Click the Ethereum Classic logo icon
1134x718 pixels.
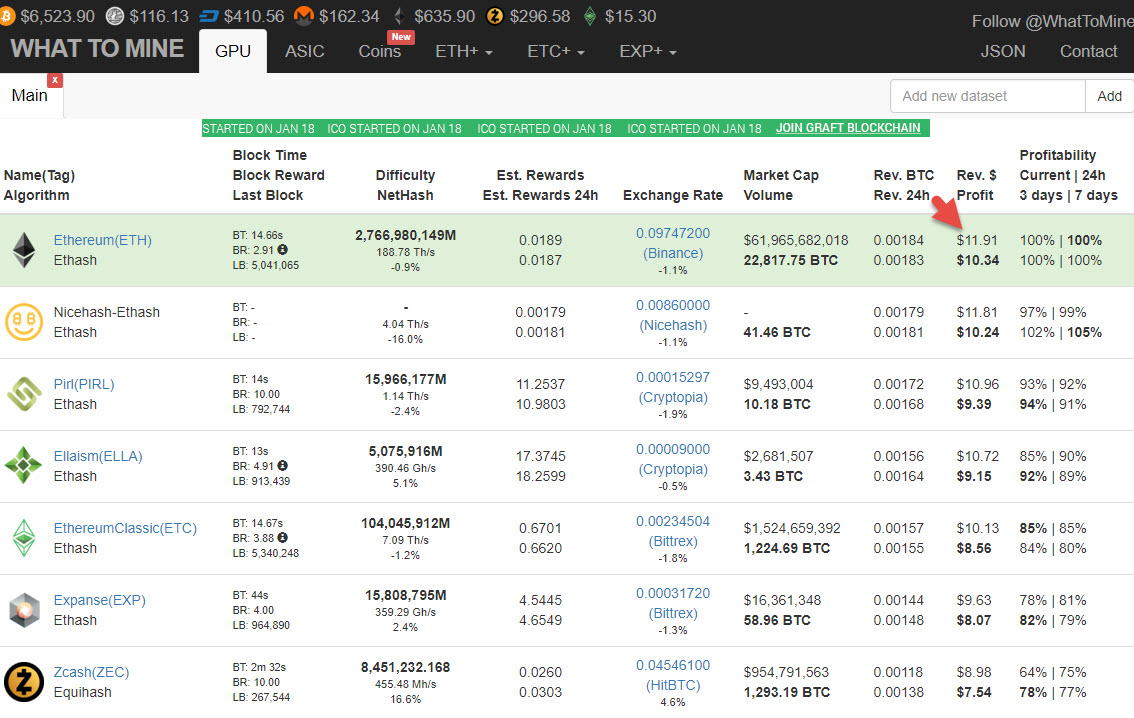click(23, 538)
